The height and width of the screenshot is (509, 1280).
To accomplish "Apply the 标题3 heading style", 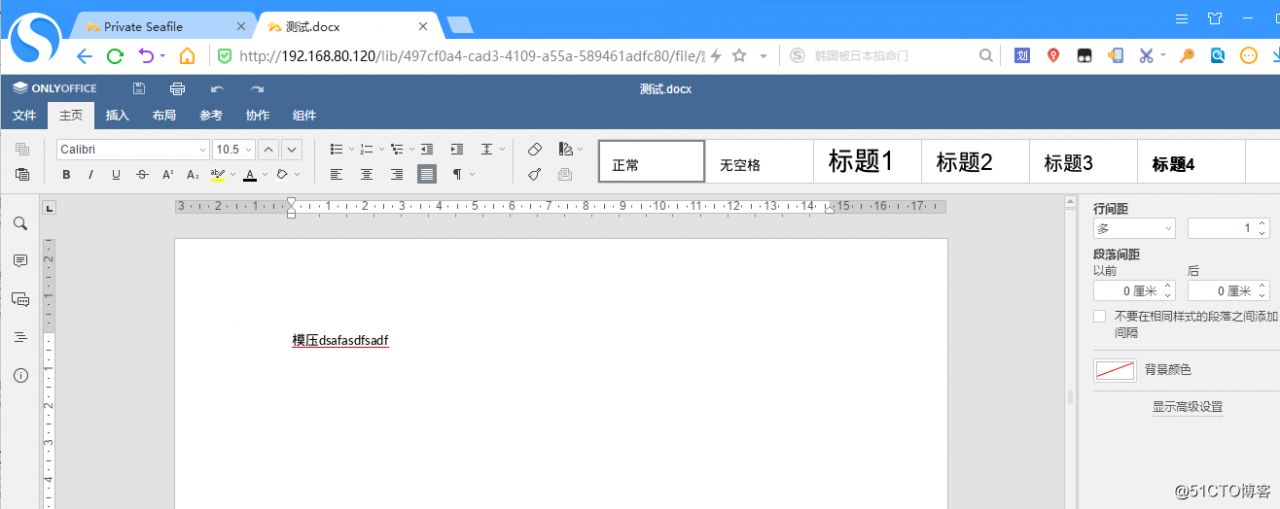I will [x=1083, y=161].
